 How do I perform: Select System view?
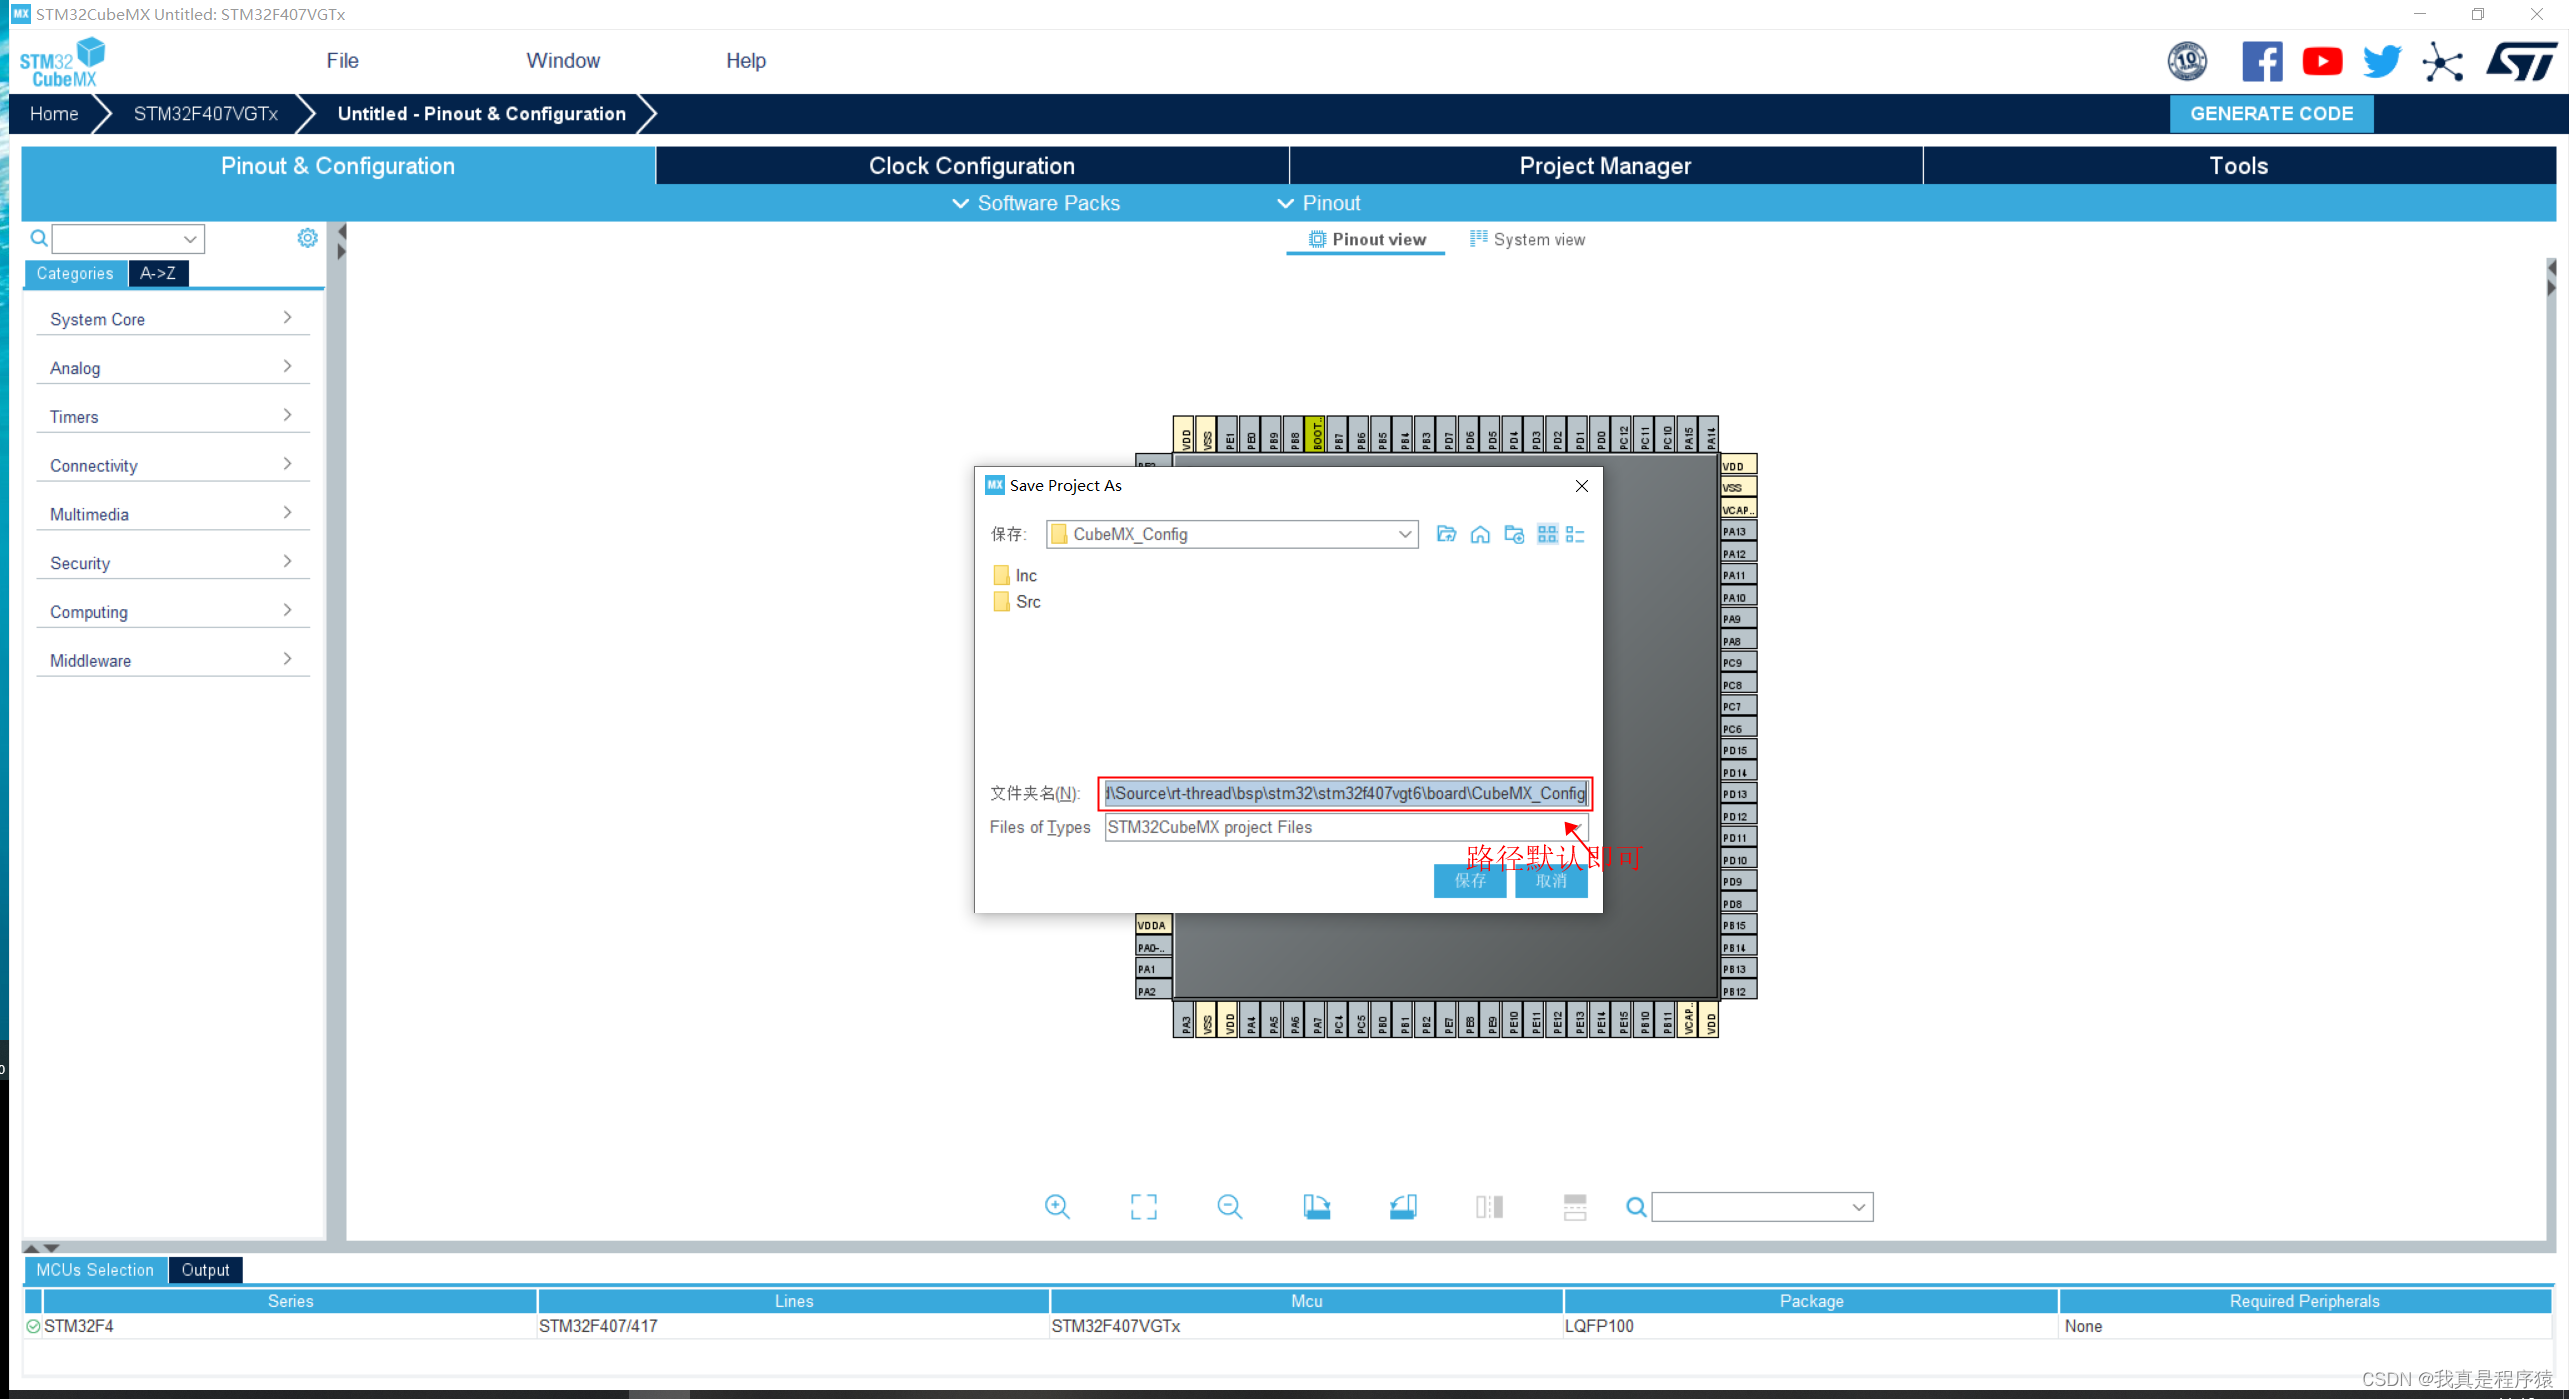click(x=1527, y=239)
